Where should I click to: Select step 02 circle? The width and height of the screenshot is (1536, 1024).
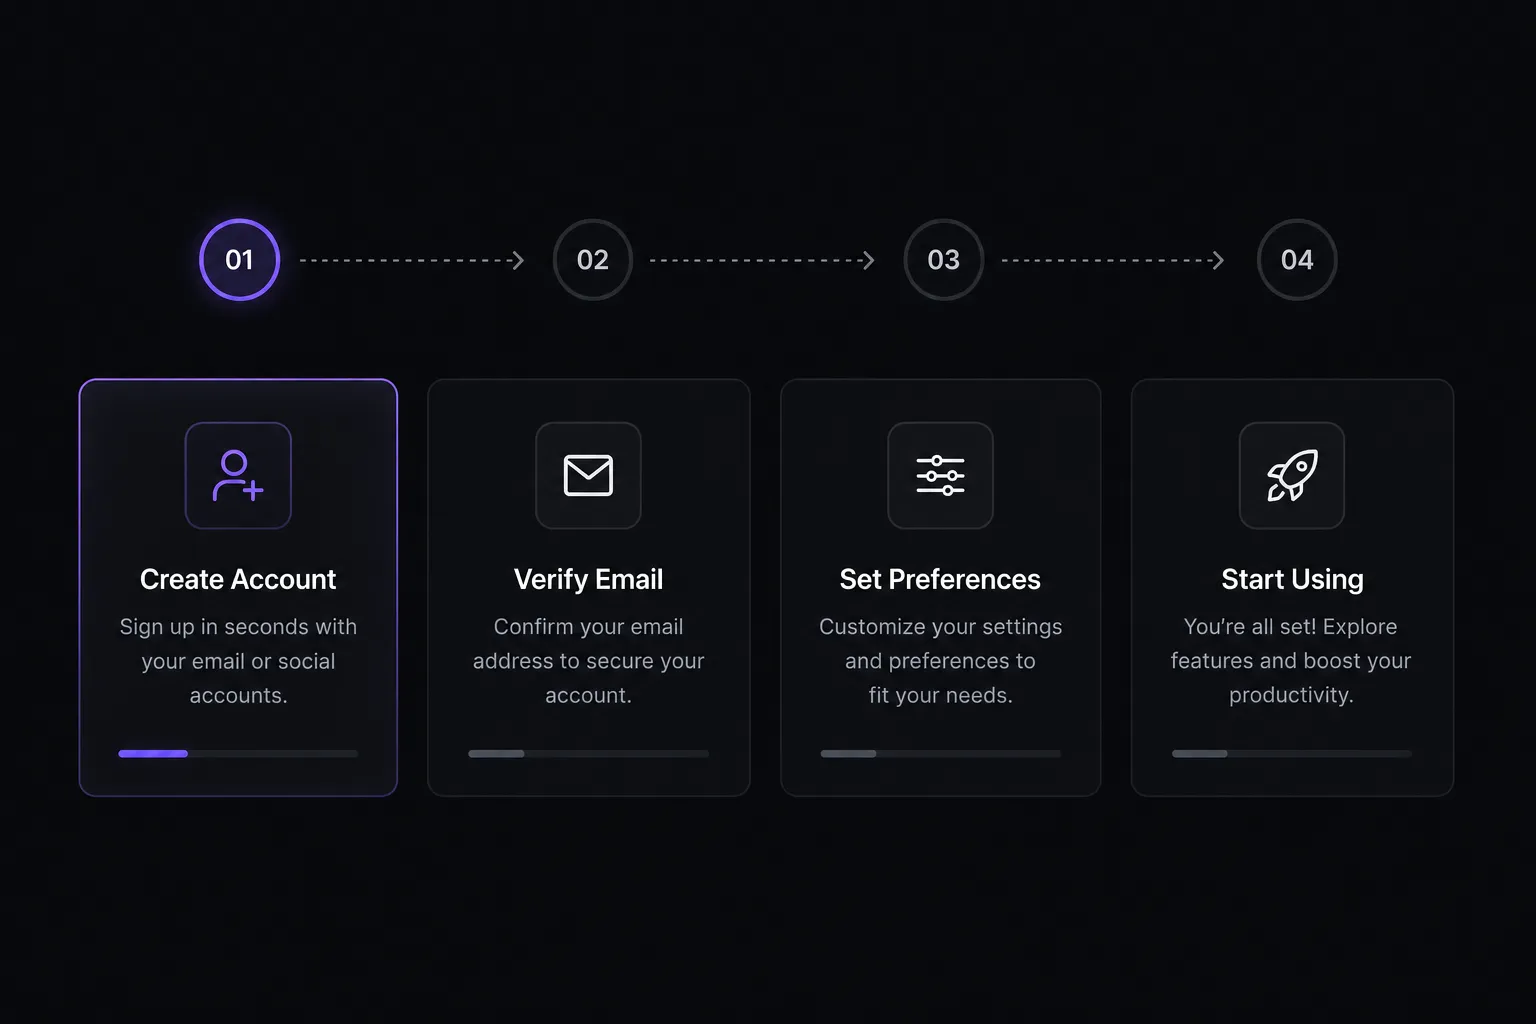pos(593,260)
